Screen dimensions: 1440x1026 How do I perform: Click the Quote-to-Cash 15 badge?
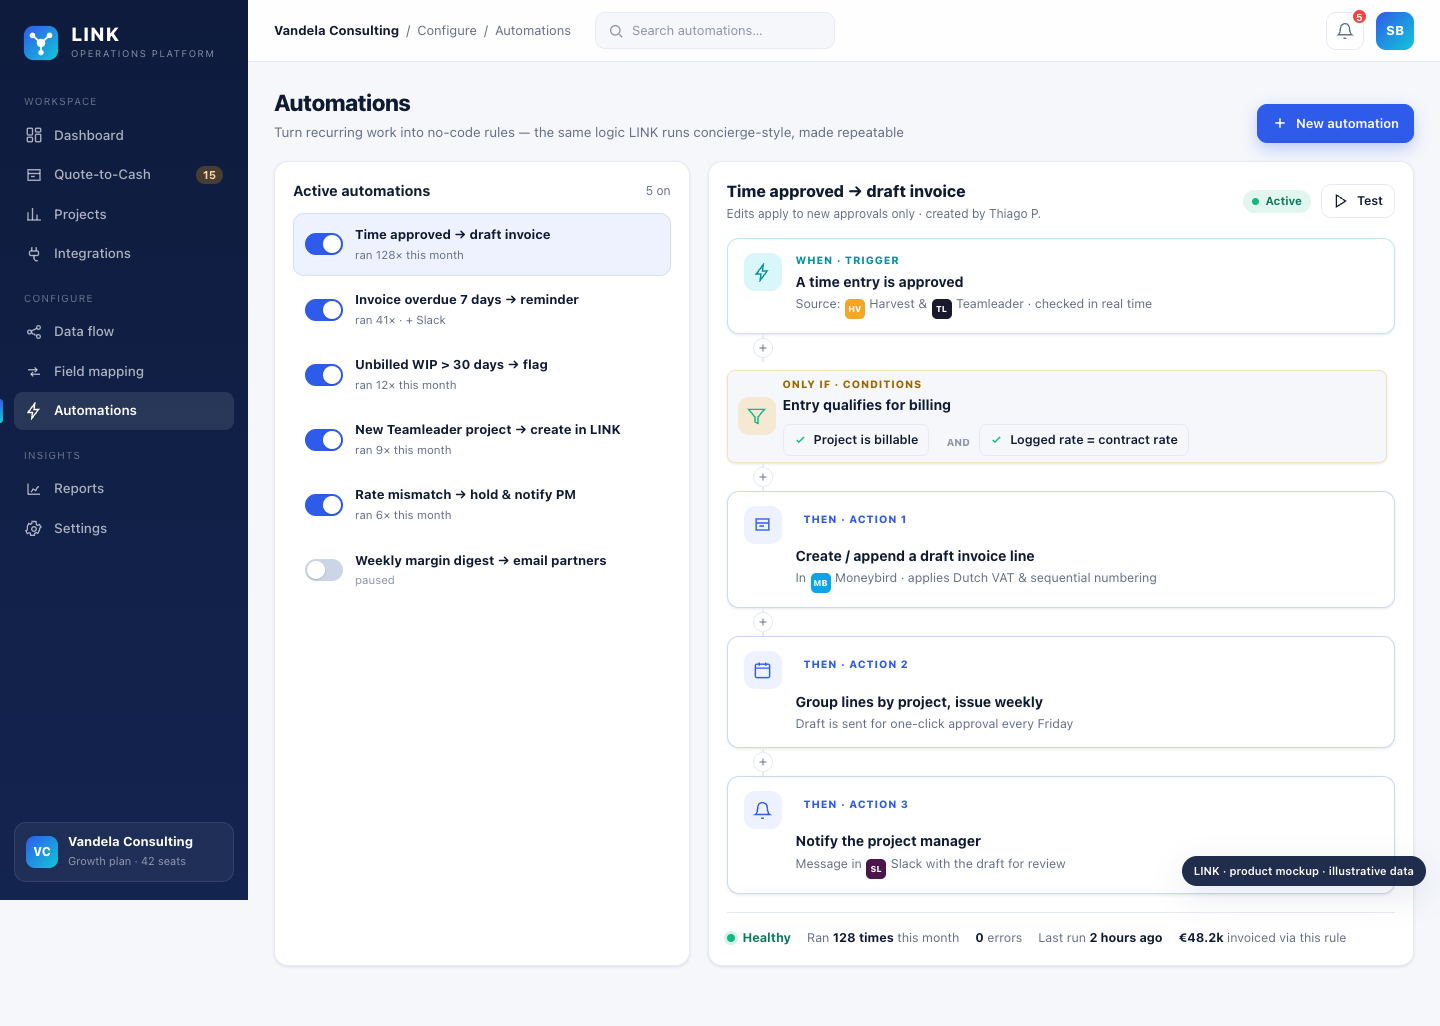point(209,175)
